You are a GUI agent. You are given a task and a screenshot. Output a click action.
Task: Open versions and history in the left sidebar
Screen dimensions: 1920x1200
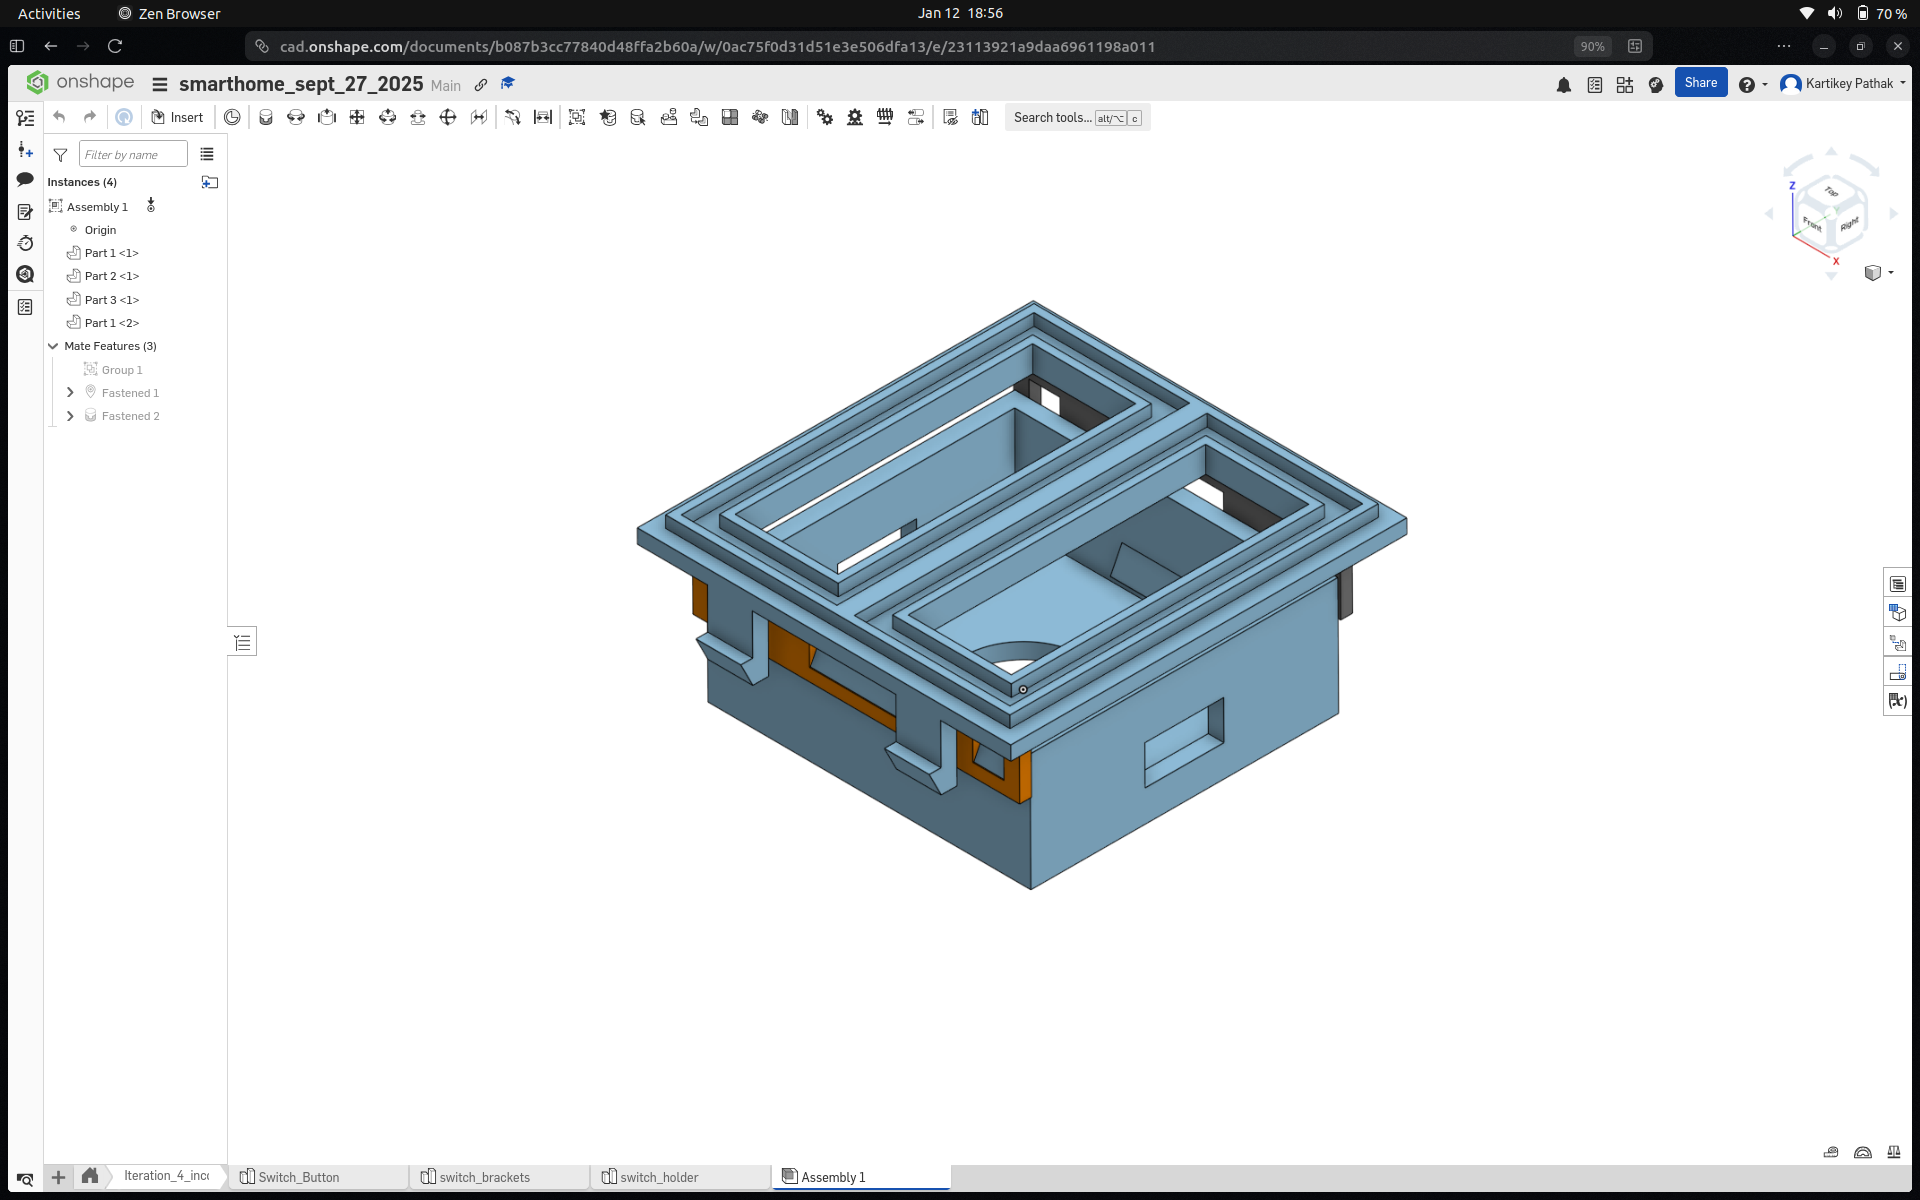pos(25,243)
